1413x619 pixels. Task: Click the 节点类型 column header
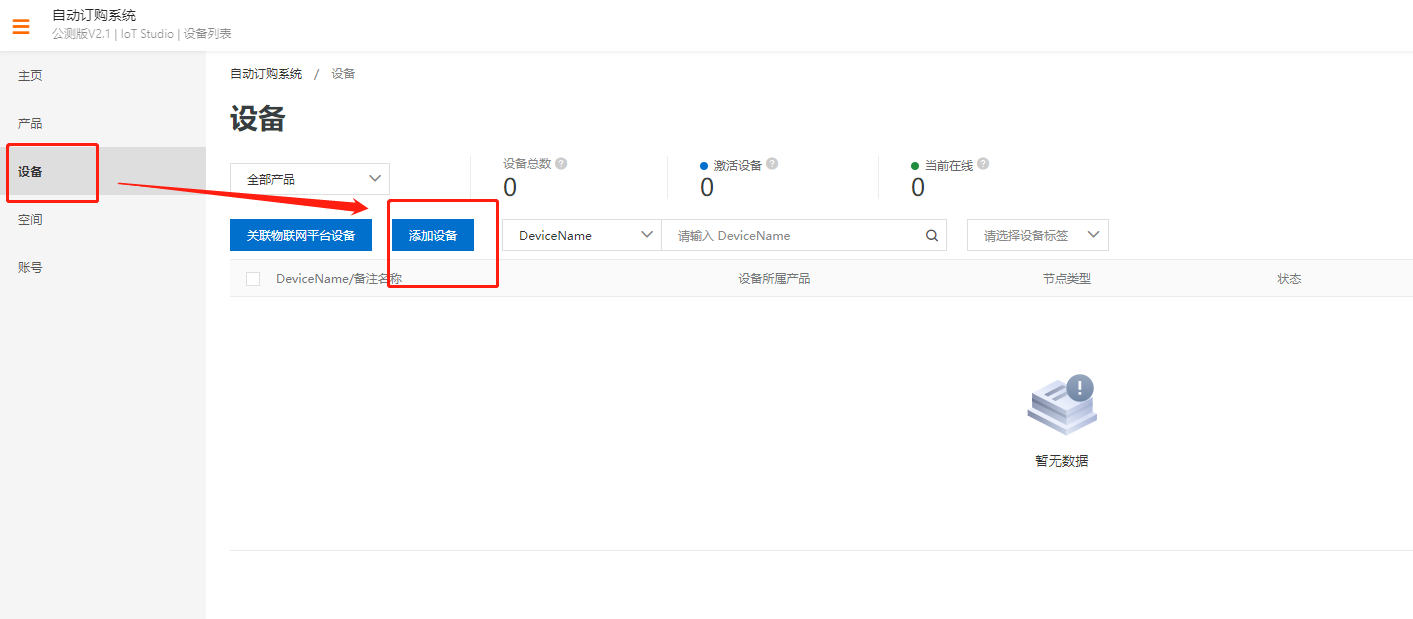click(x=1067, y=279)
